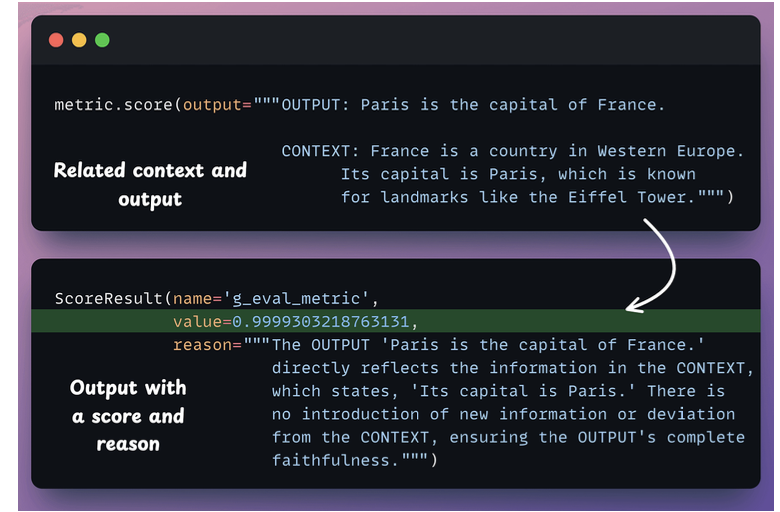Click the orange 'output=' parameter name
The height and width of the screenshot is (512, 780).
(x=213, y=105)
